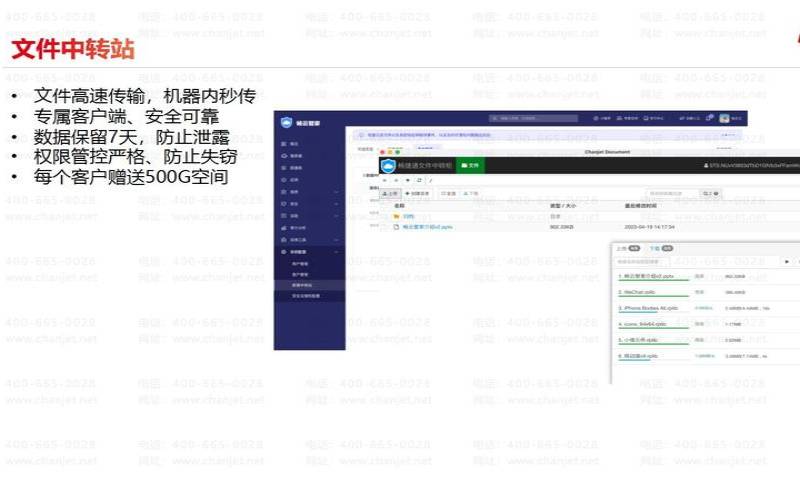Click the Chanjet Document window title
The image size is (800, 500).
pos(607,152)
